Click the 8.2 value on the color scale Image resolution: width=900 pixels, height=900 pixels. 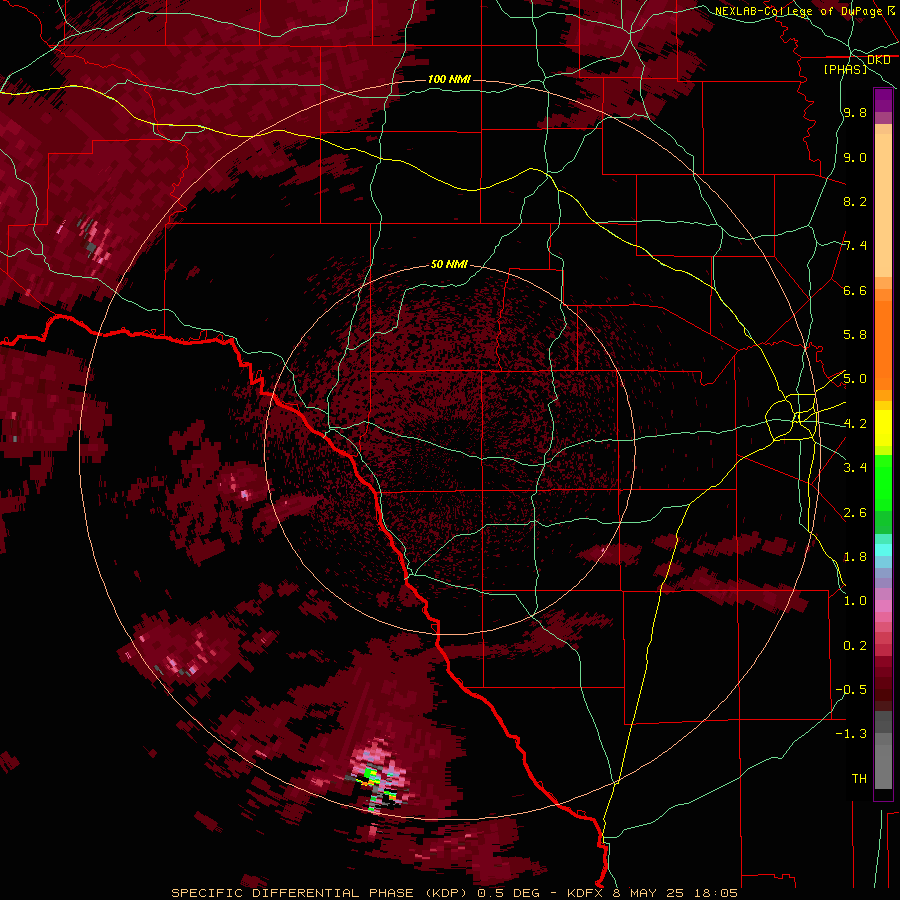click(x=855, y=201)
